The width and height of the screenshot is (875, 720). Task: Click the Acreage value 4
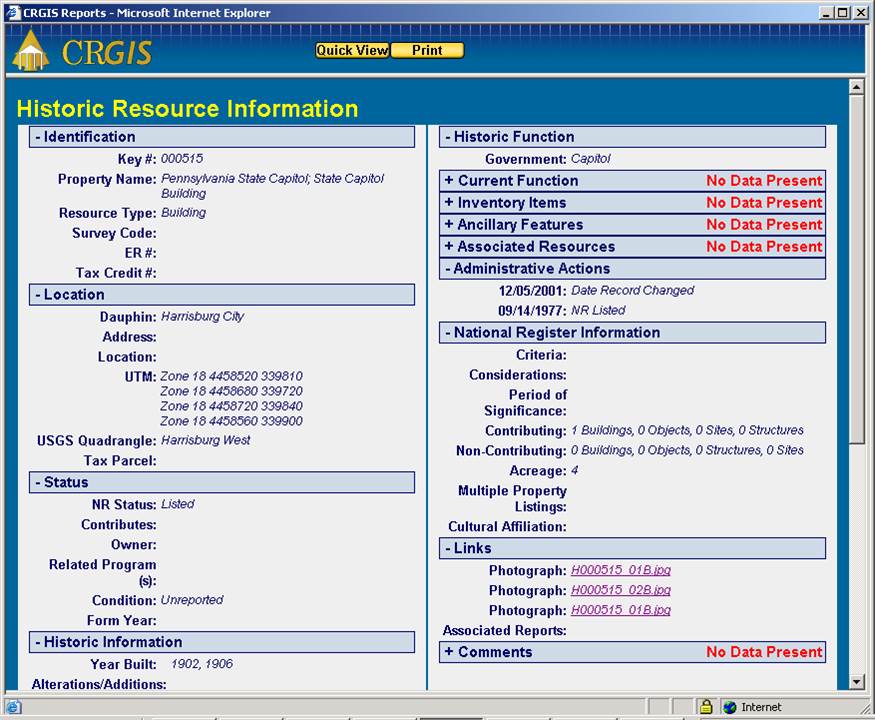pos(574,471)
